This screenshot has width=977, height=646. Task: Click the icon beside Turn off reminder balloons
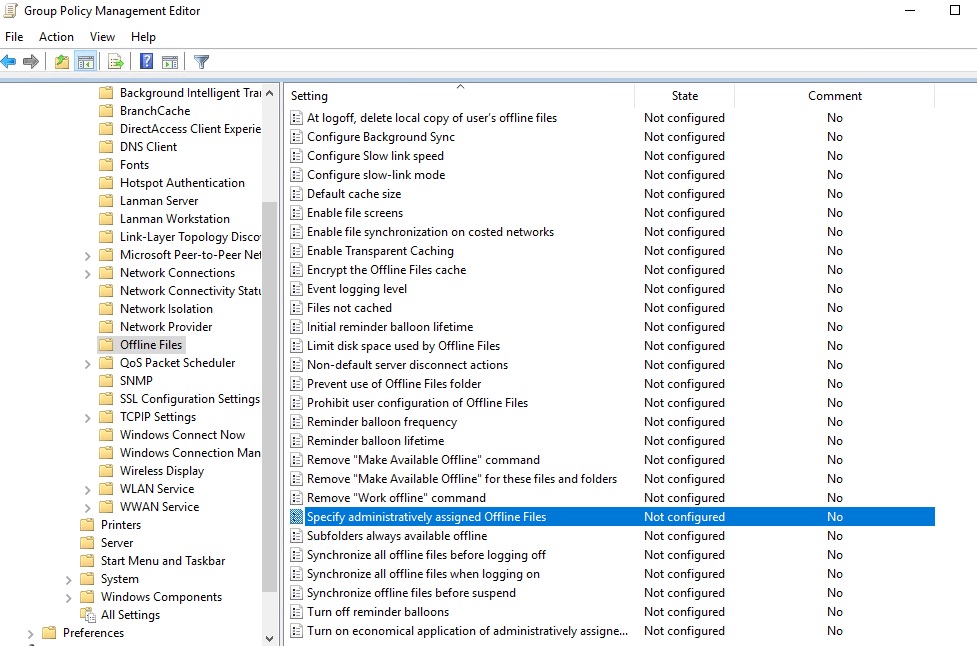(x=297, y=612)
